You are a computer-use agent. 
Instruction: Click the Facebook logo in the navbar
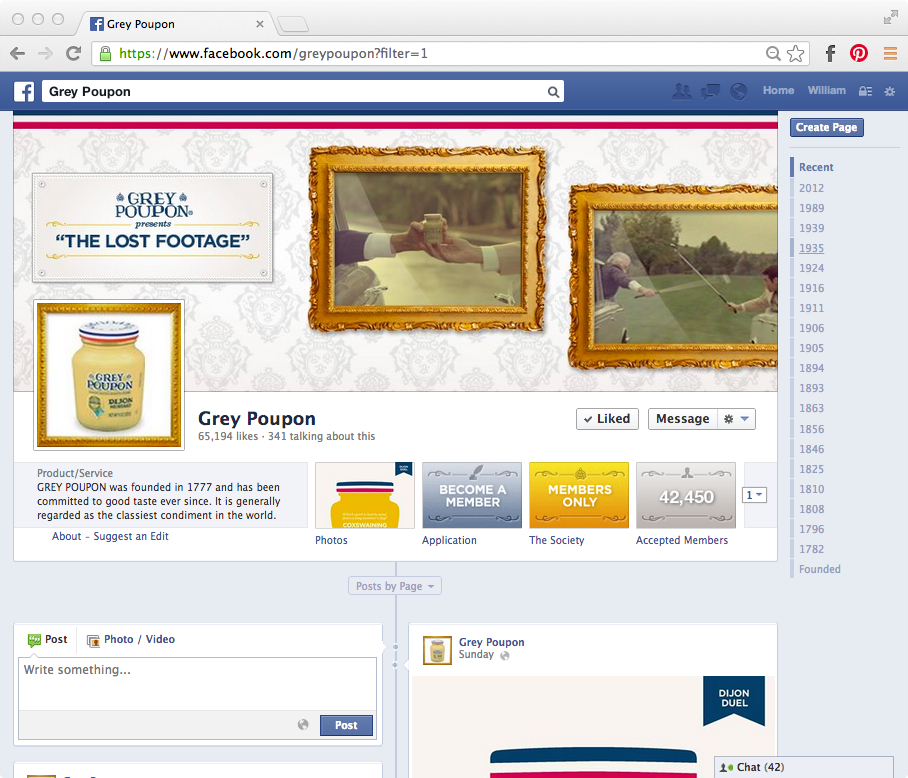click(23, 91)
